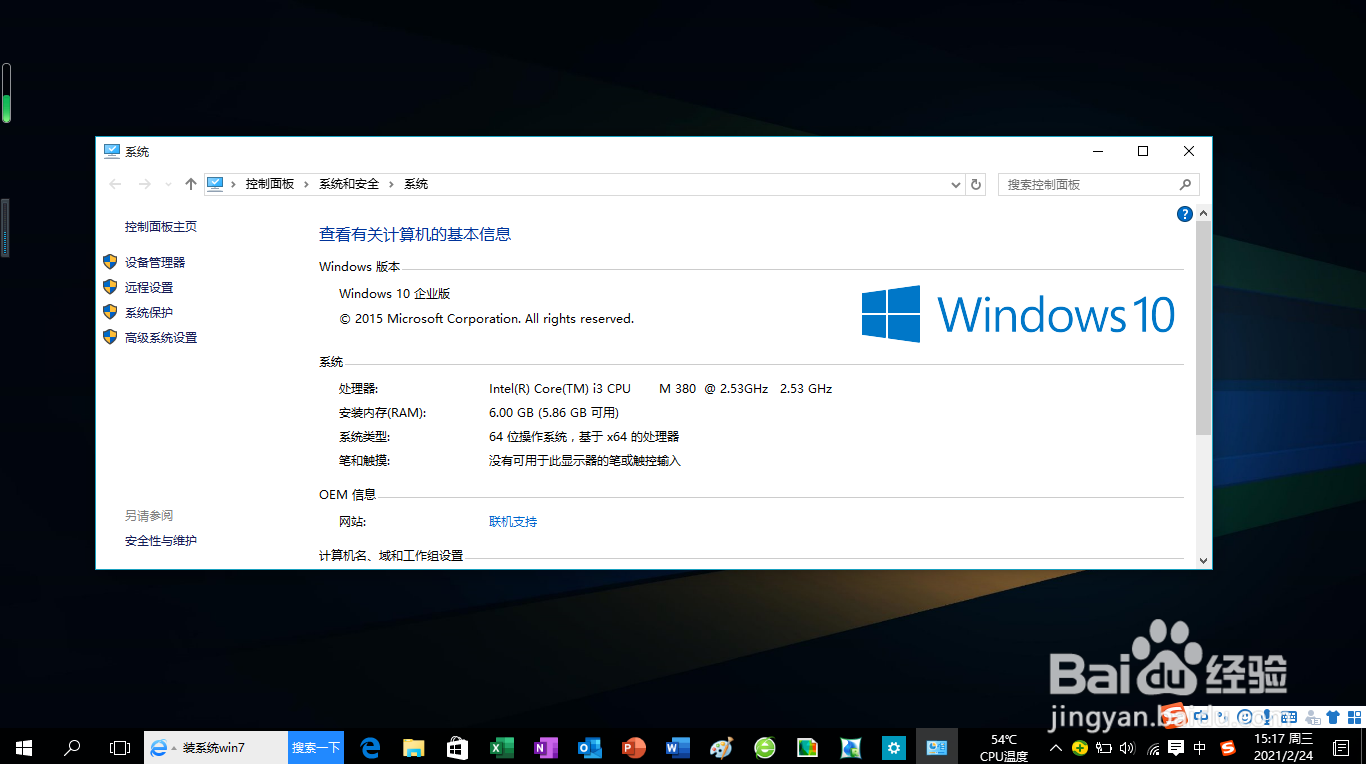Image resolution: width=1366 pixels, height=764 pixels.
Task: Expand the address bar history dropdown
Action: coord(956,184)
